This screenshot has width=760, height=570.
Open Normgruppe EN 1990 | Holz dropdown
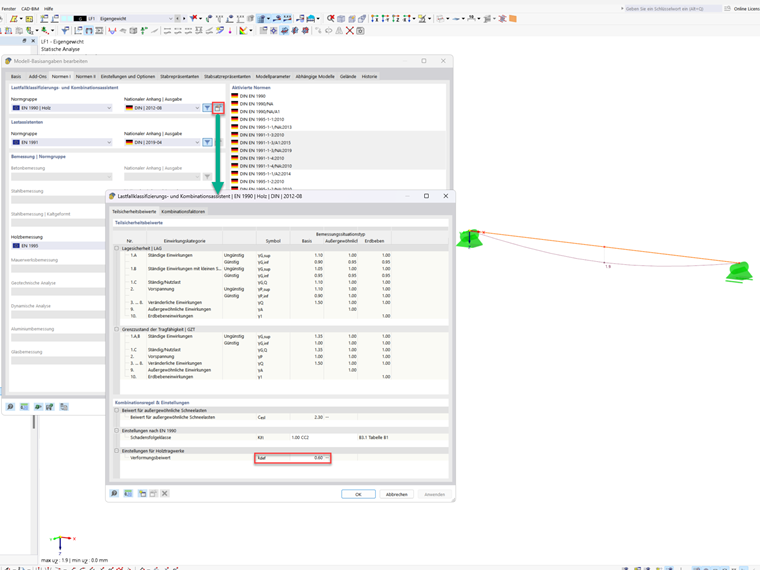click(x=62, y=108)
